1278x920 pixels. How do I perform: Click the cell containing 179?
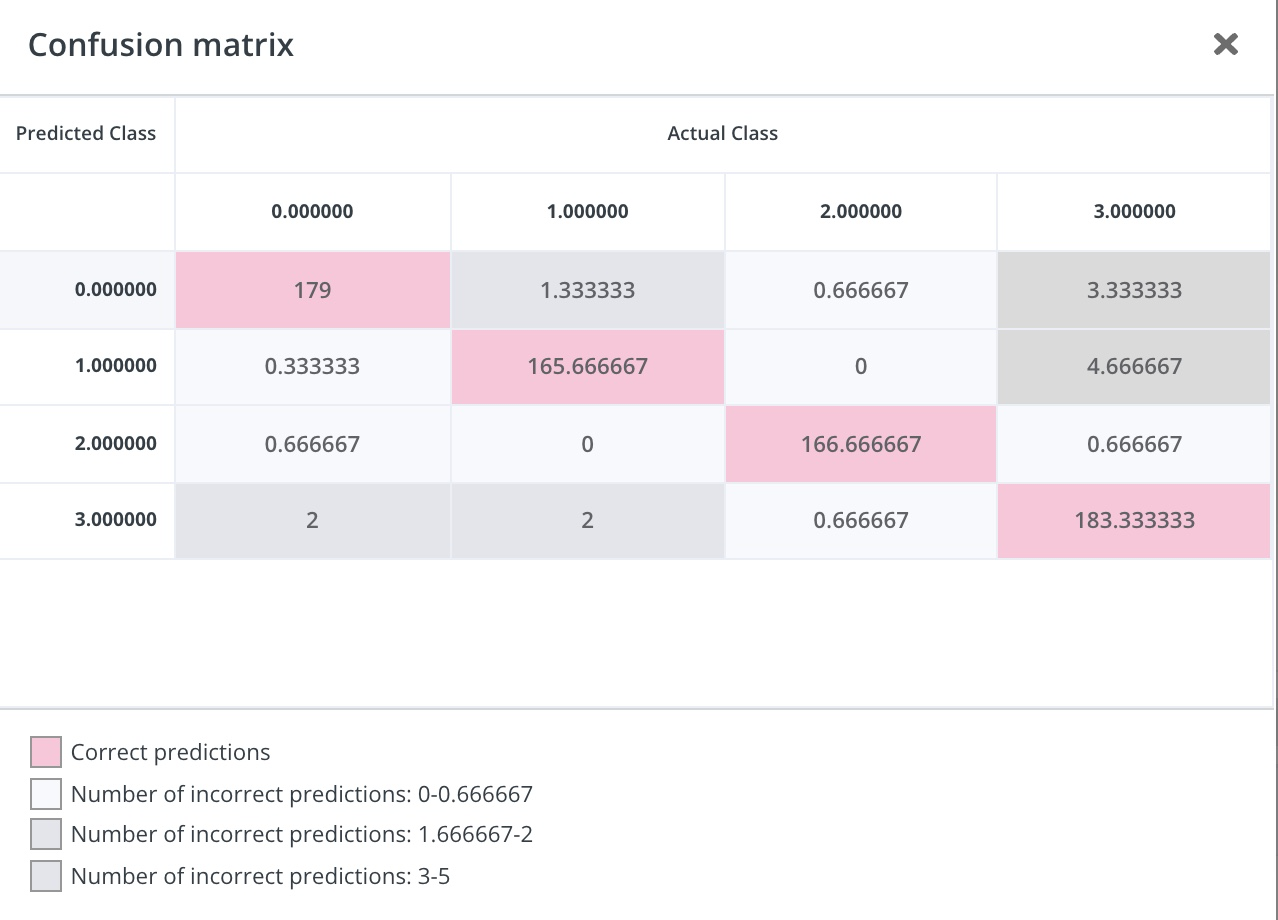click(312, 289)
